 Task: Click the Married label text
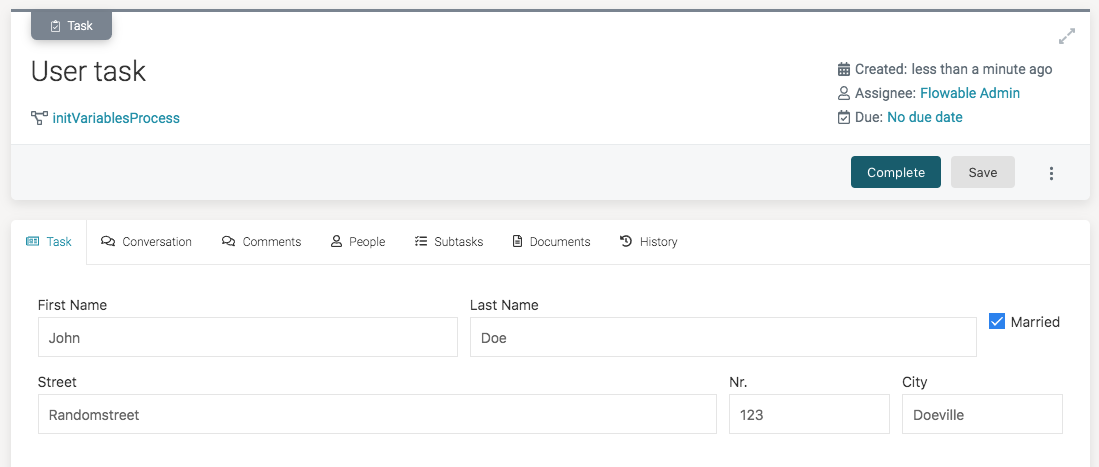point(1035,322)
